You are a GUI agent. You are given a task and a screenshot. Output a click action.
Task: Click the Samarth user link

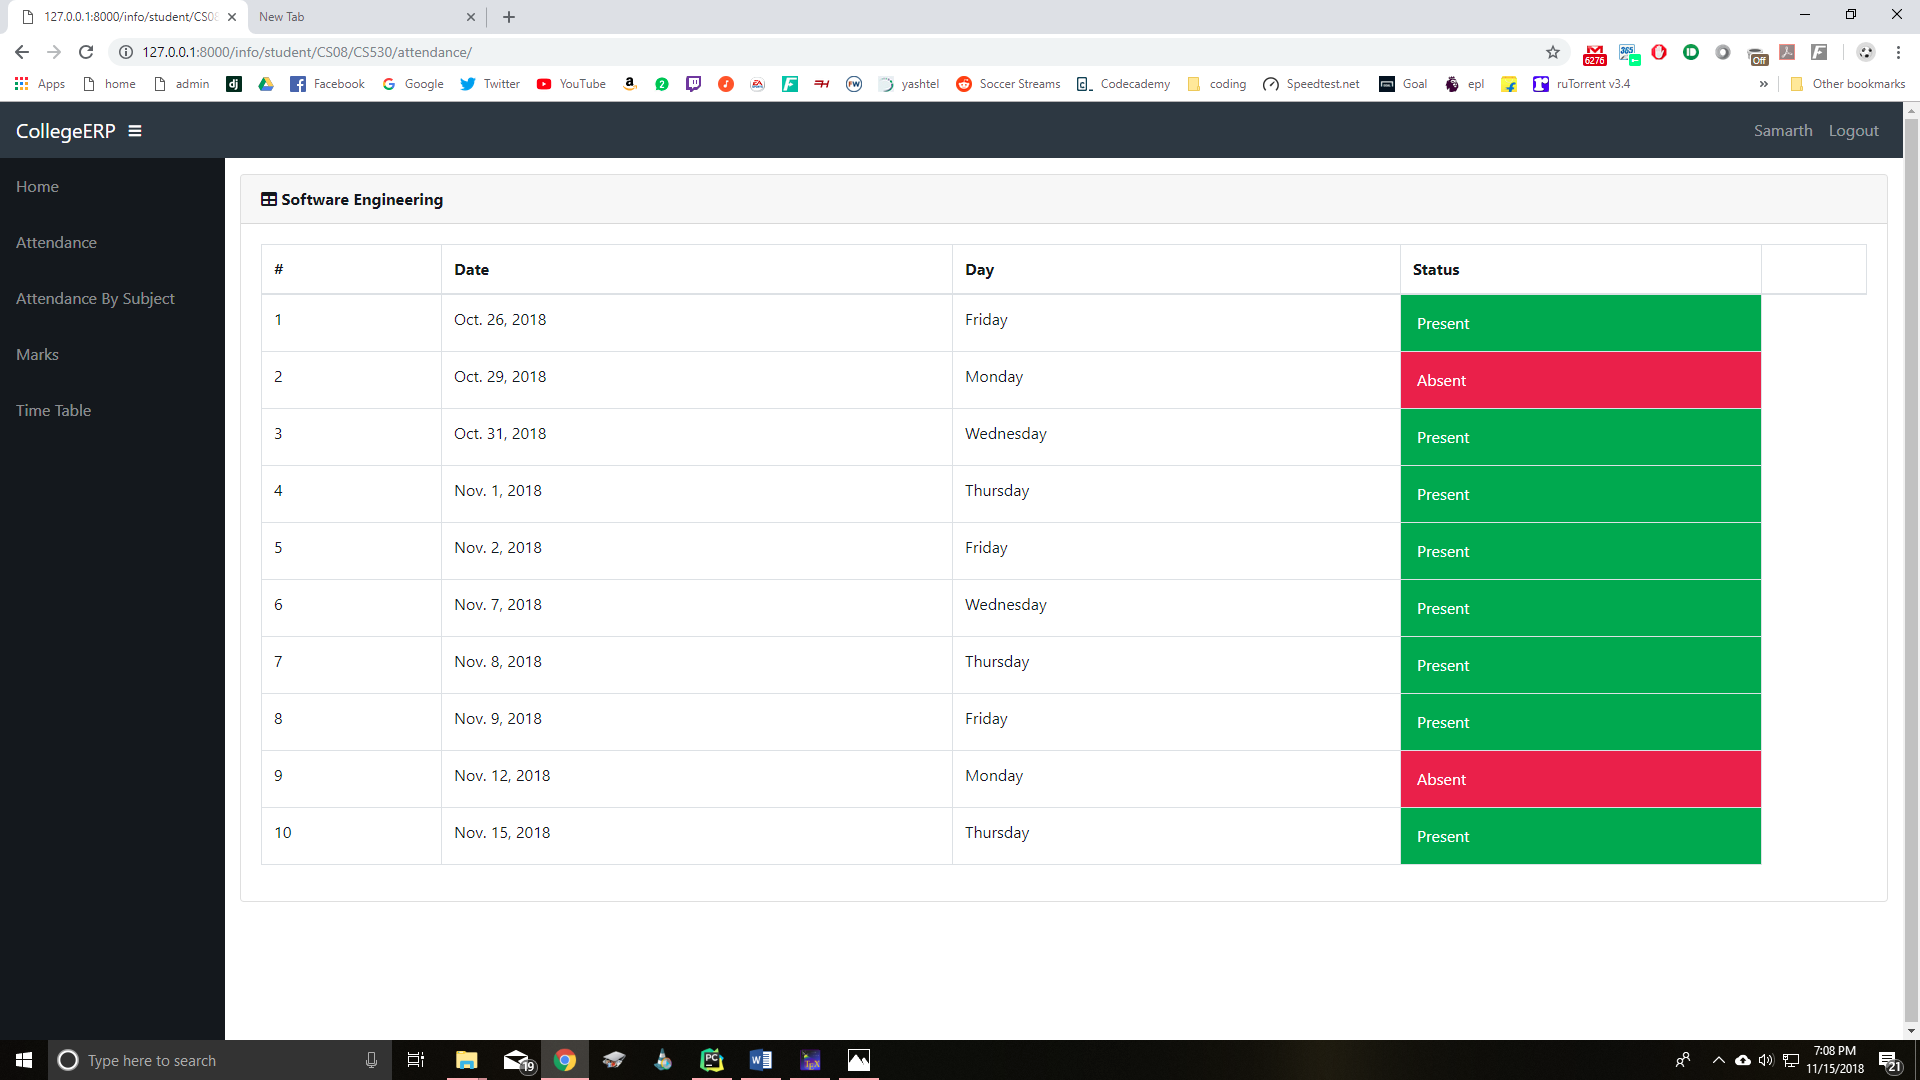click(1782, 131)
